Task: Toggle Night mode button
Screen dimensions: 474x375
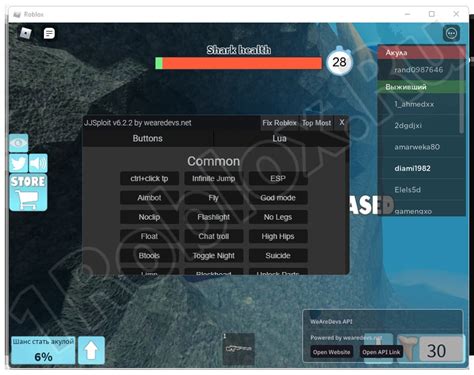Action: tap(214, 256)
